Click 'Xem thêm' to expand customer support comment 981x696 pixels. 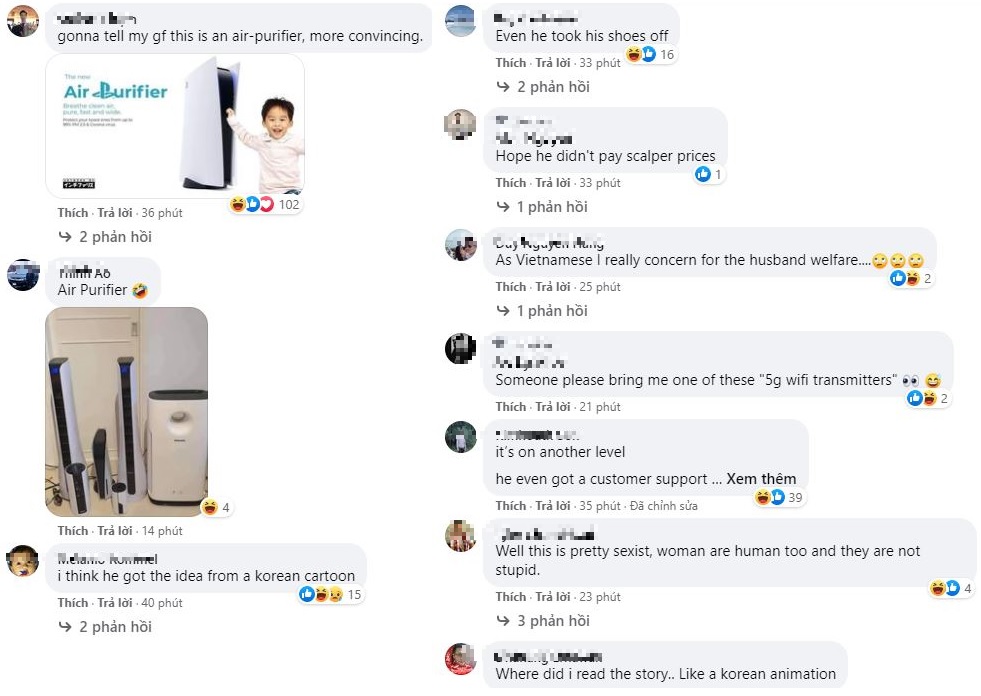[761, 479]
